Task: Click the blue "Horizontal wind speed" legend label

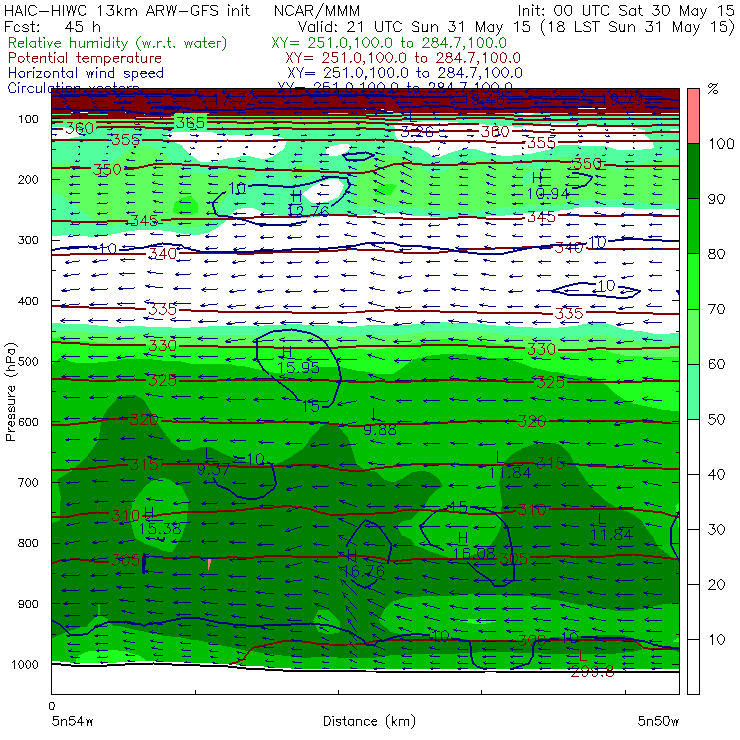Action: (86, 73)
